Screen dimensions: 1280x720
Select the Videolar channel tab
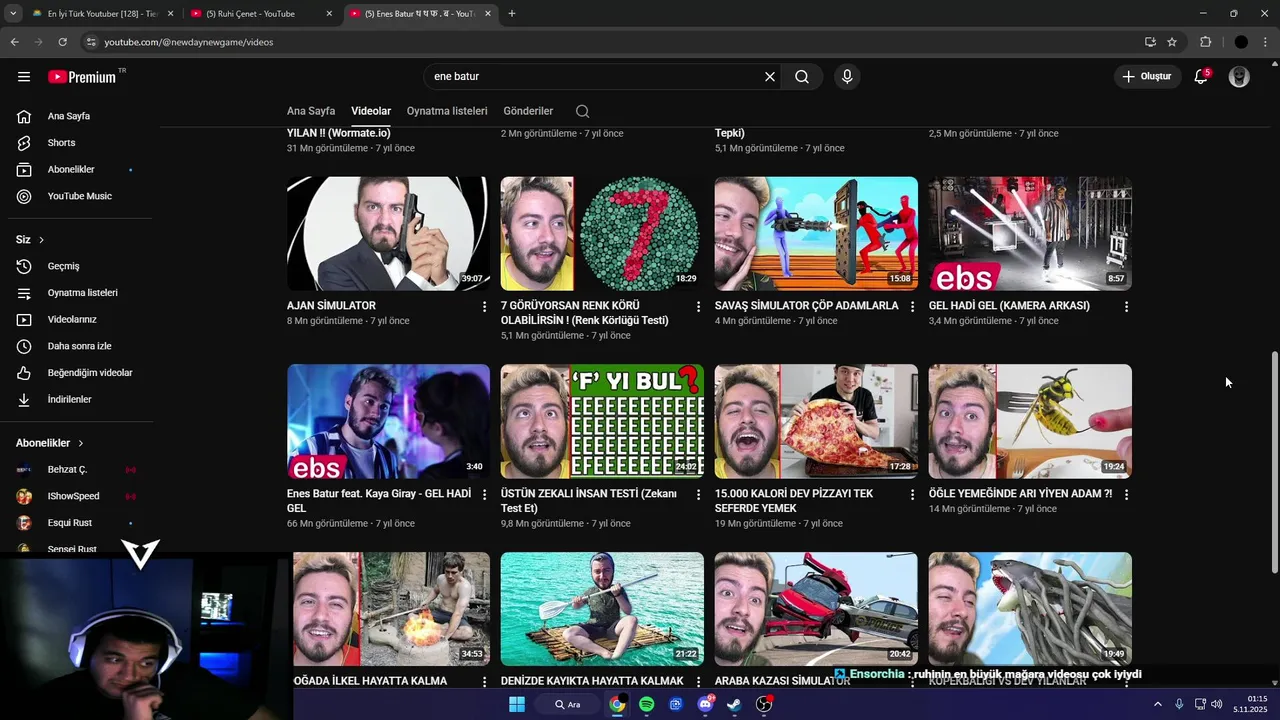pyautogui.click(x=371, y=111)
